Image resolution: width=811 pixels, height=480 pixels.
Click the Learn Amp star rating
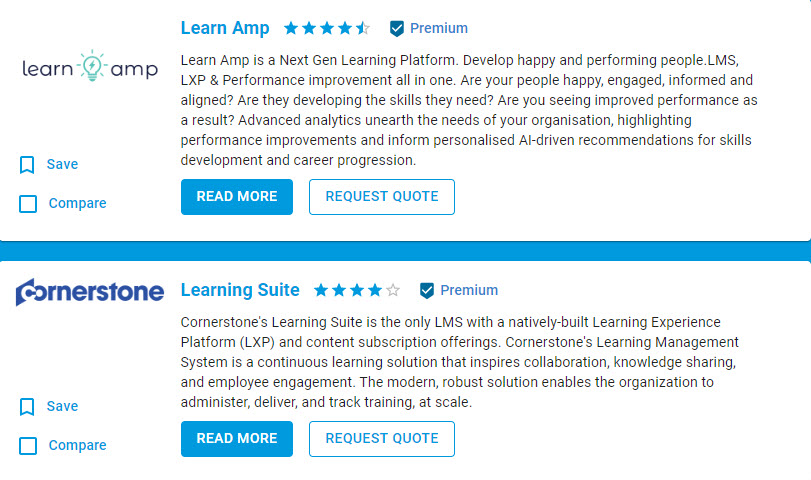pos(327,28)
